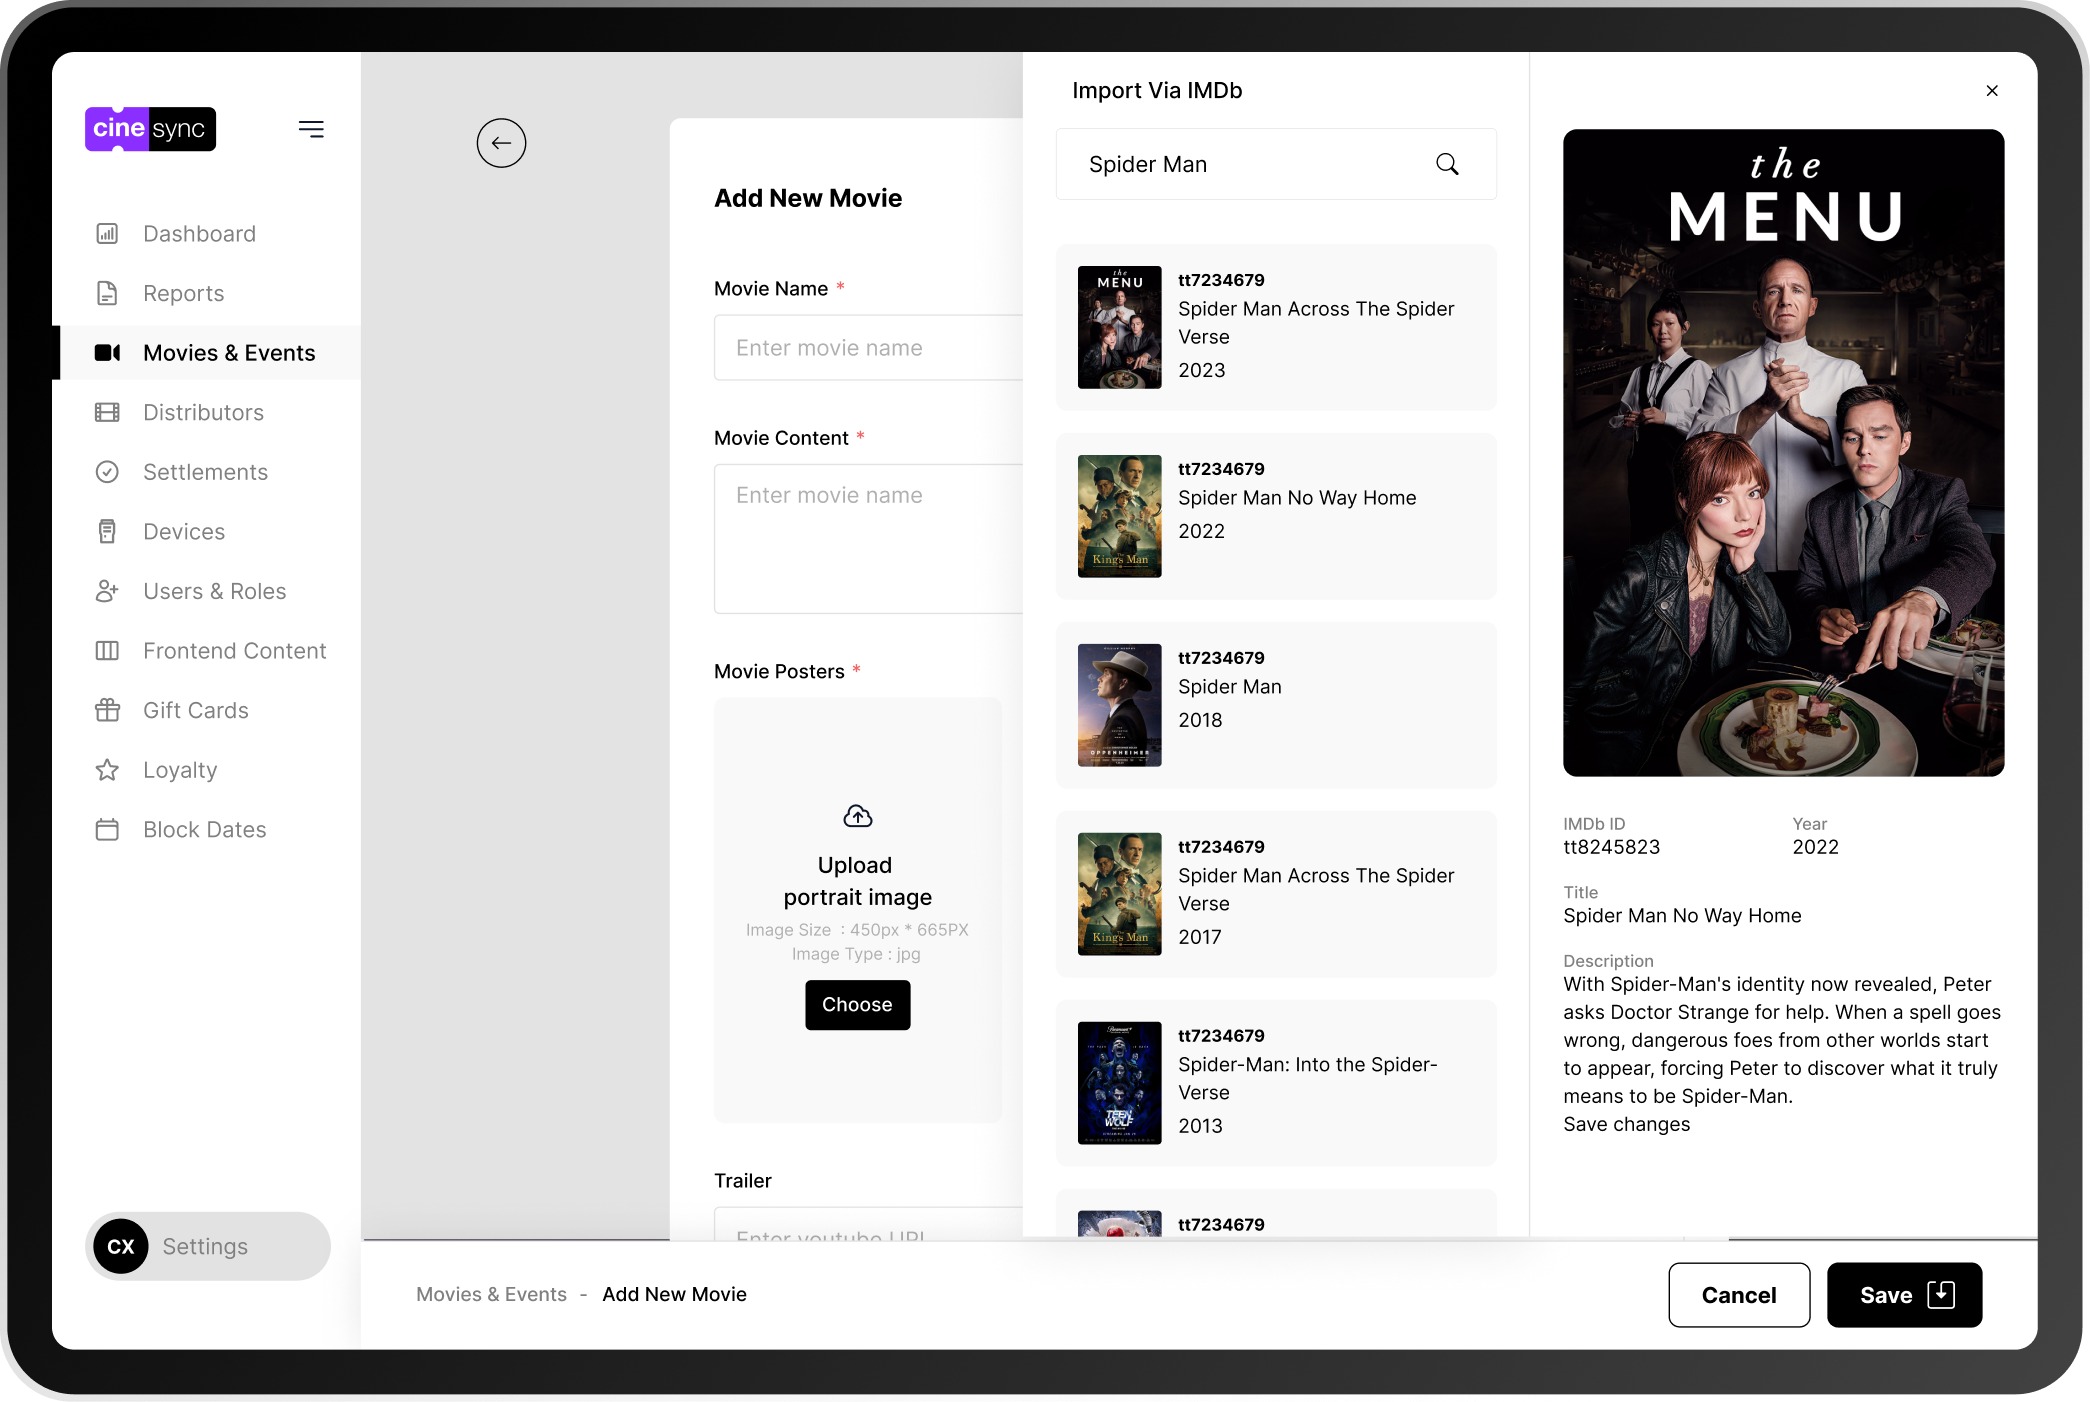
Task: Select Spider Man No Way Home result
Action: point(1275,516)
